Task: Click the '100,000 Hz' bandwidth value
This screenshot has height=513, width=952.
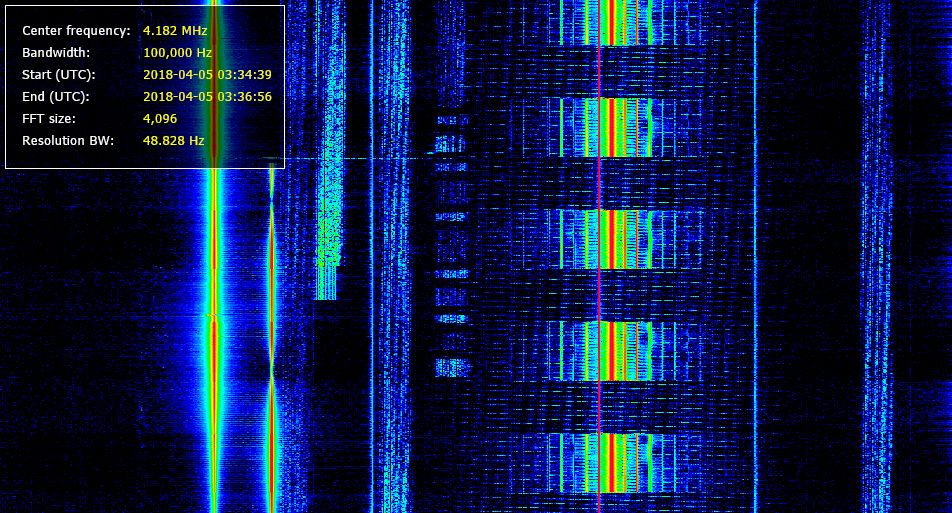Action: coord(177,53)
